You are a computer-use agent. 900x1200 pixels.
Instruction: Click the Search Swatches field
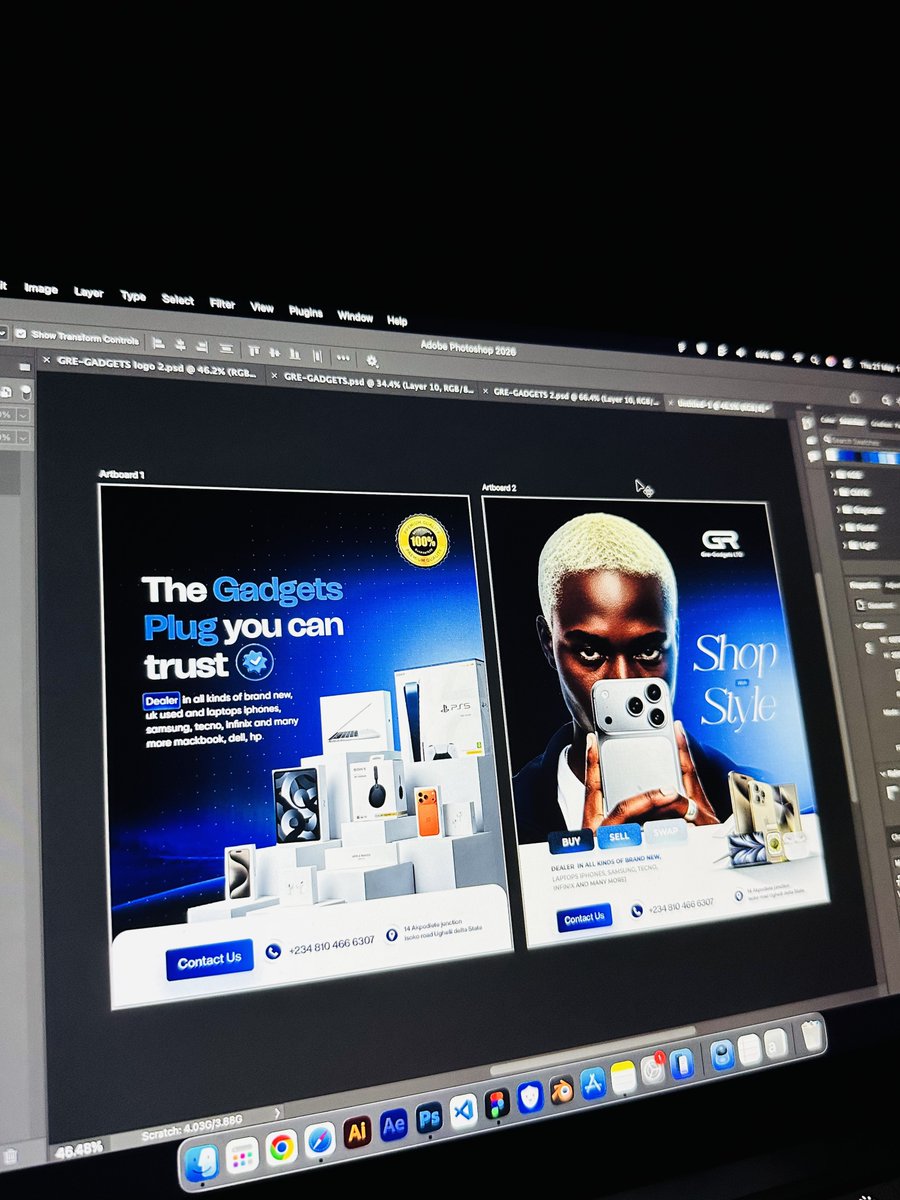click(864, 440)
